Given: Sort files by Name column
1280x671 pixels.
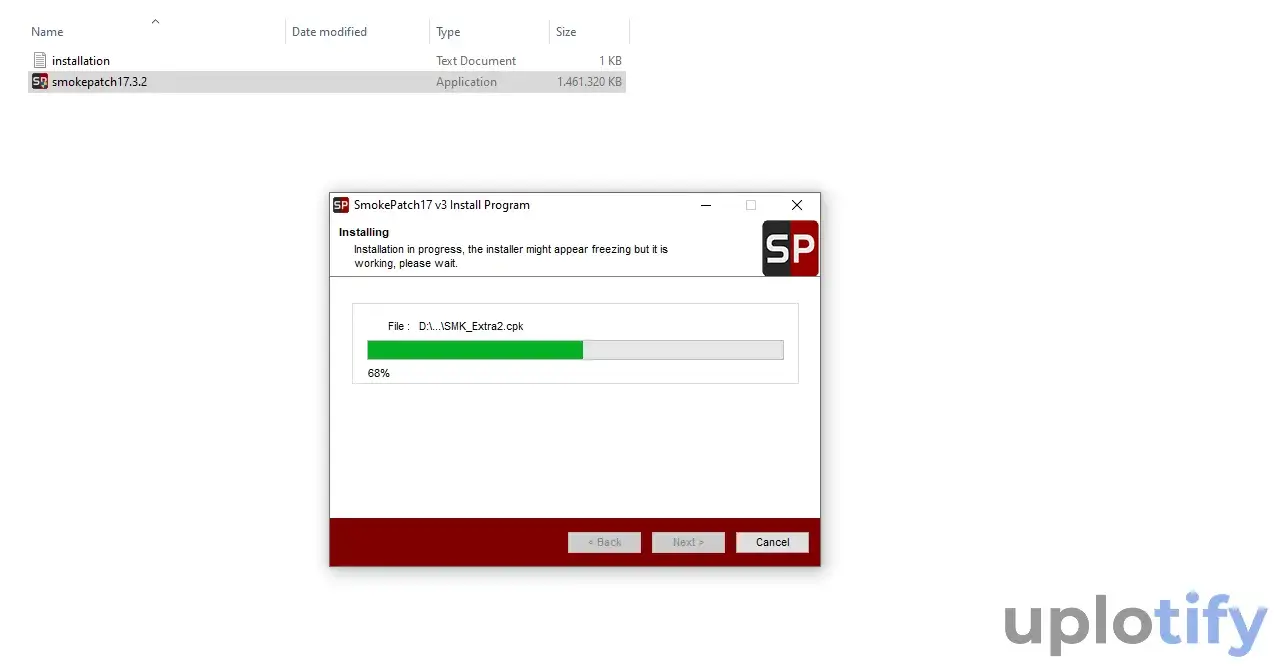Looking at the screenshot, I should pyautogui.click(x=47, y=32).
